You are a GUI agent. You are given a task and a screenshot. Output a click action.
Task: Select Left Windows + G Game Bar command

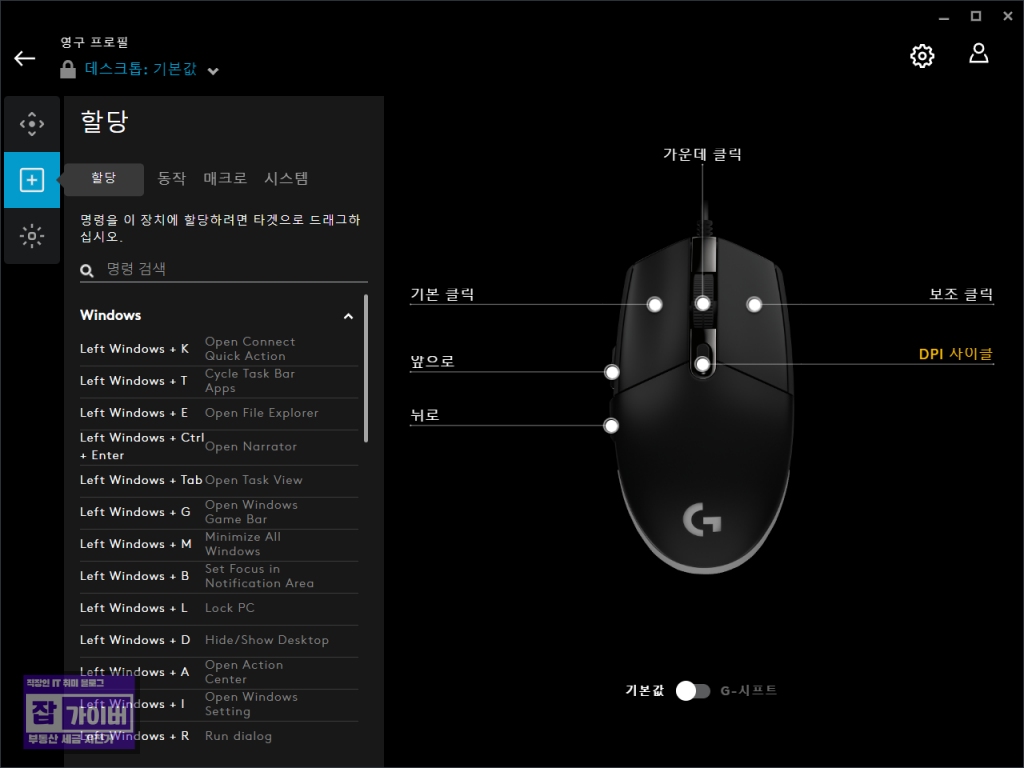(x=219, y=513)
